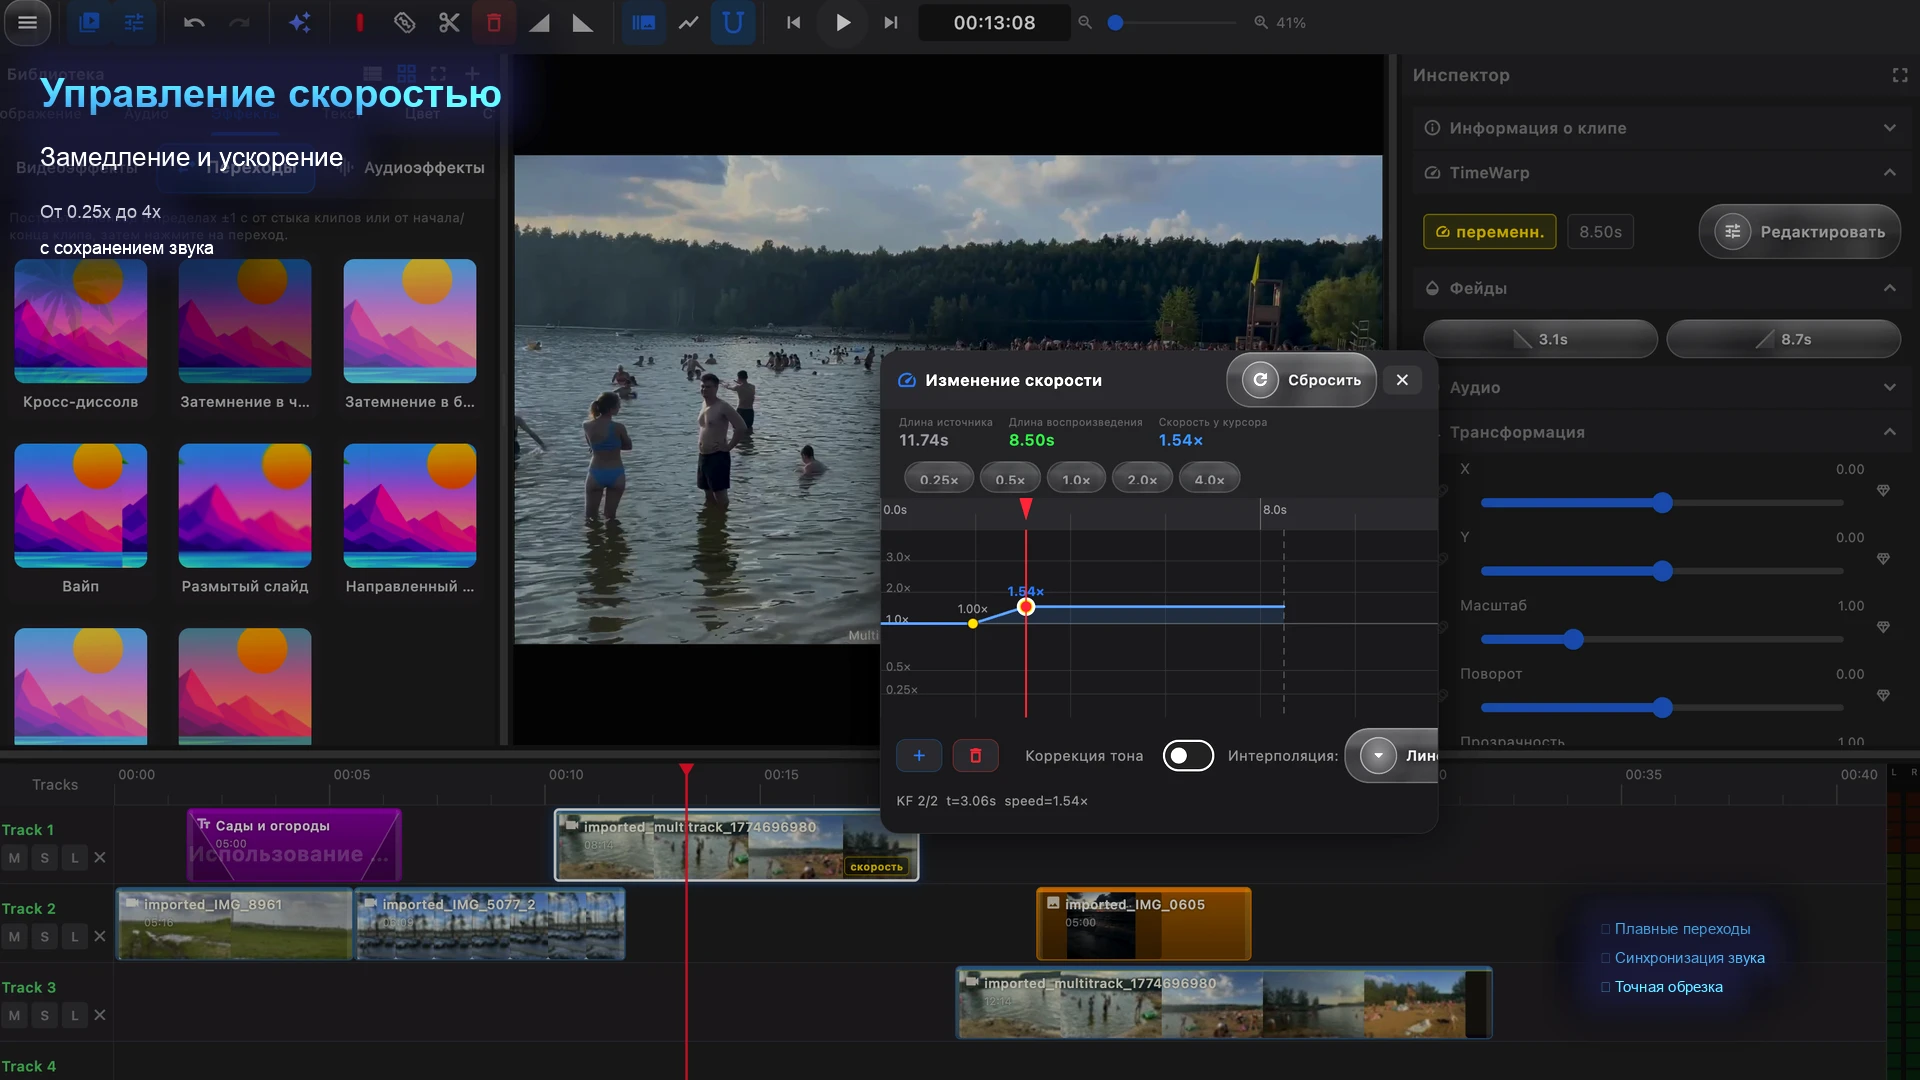Undo the last action

(194, 22)
